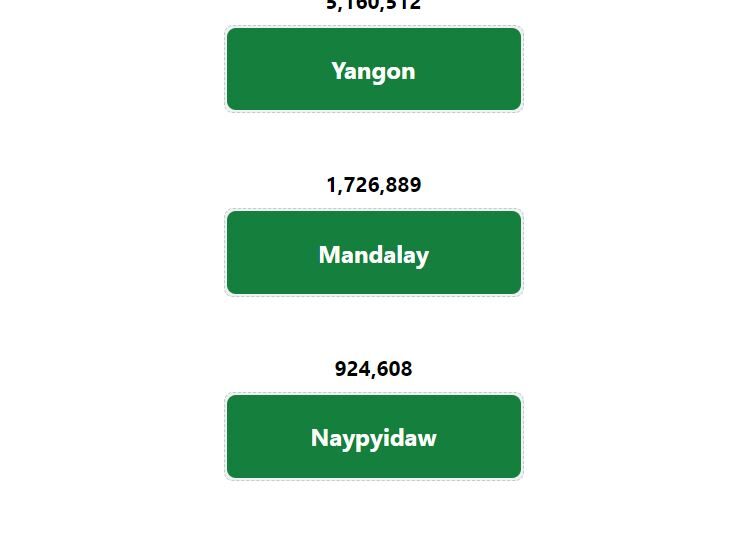
Task: Choose the Naypyidaw button
Action: pos(374,436)
